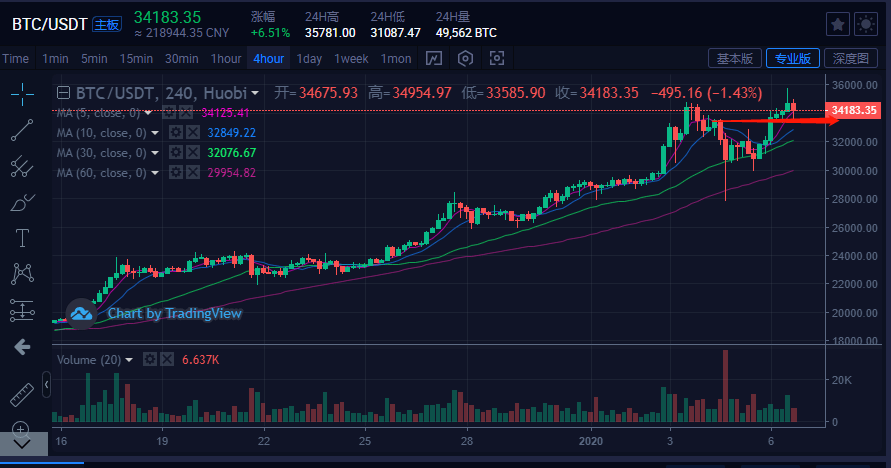
Task: Toggle light theme with sun icon
Action: tap(866, 24)
